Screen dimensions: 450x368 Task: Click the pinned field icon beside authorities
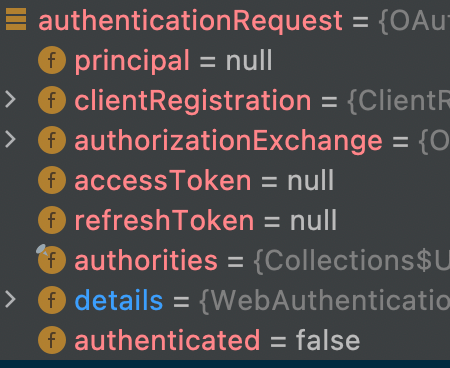(x=51, y=259)
